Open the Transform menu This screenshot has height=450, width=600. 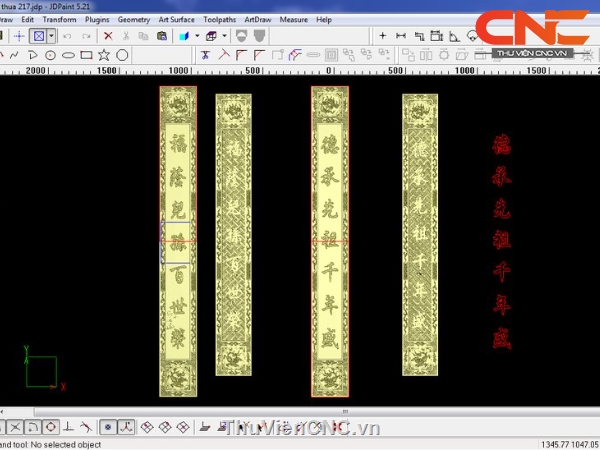(59, 20)
